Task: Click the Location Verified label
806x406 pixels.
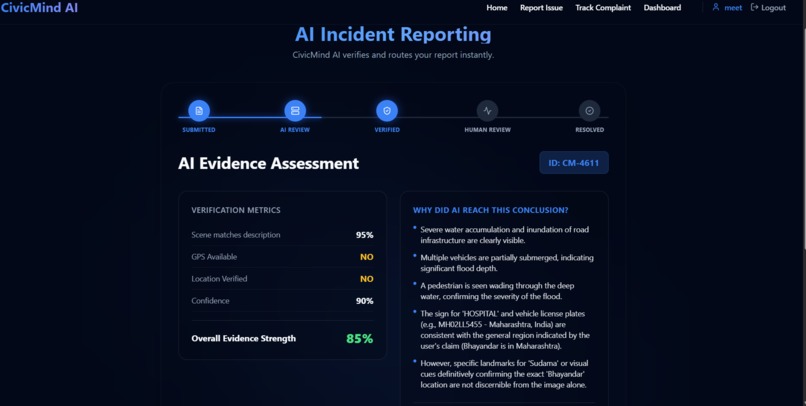Action: pos(219,279)
